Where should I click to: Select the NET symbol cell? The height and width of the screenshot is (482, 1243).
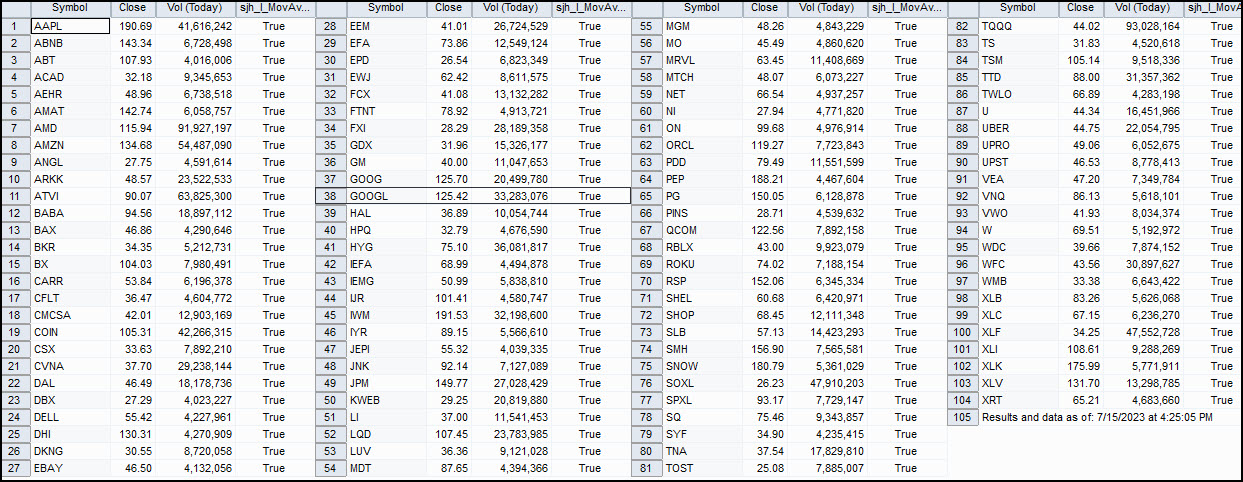(x=702, y=94)
